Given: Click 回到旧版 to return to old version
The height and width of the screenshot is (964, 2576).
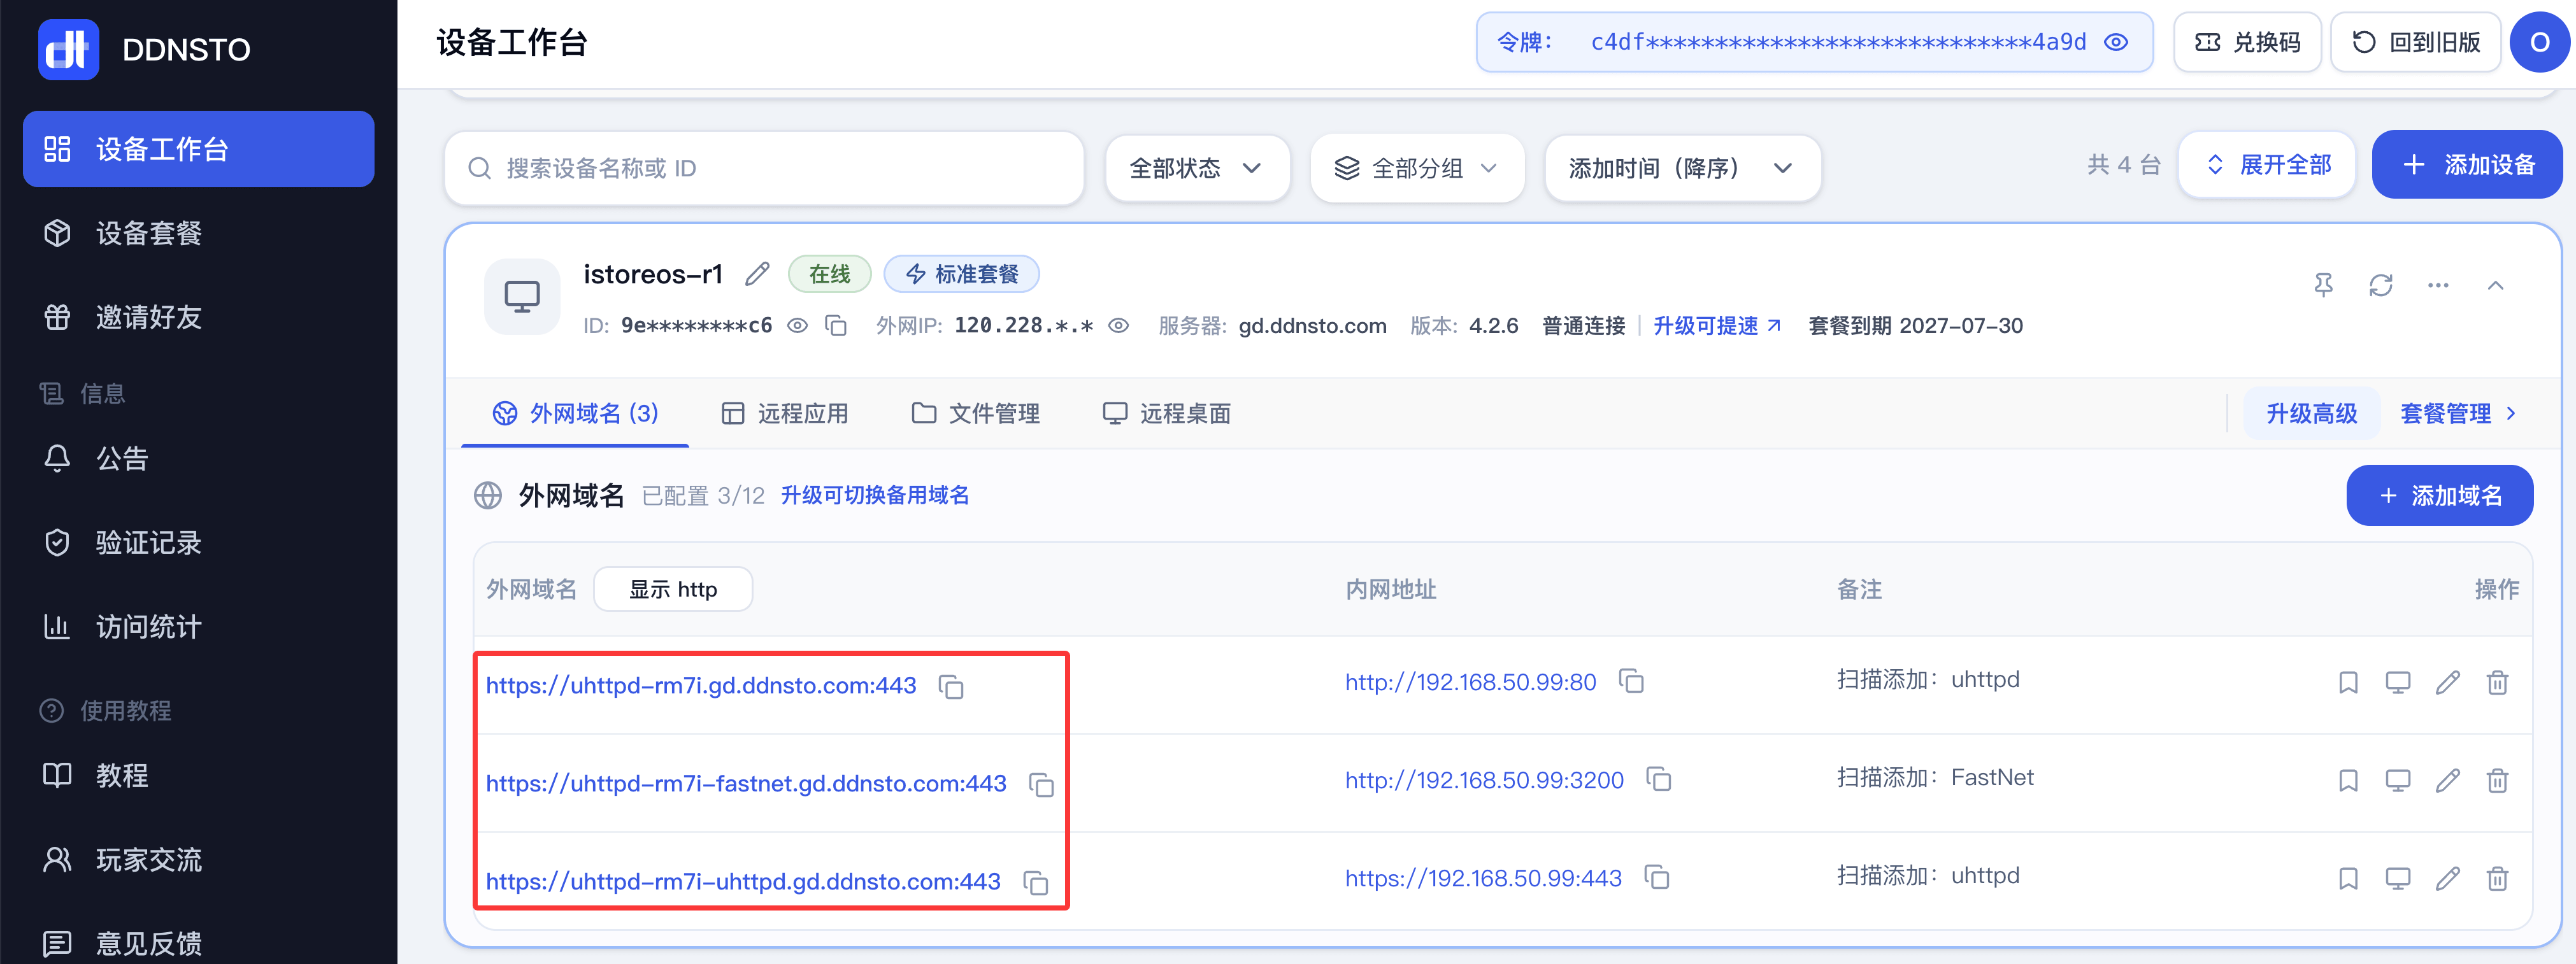Looking at the screenshot, I should [x=2415, y=42].
